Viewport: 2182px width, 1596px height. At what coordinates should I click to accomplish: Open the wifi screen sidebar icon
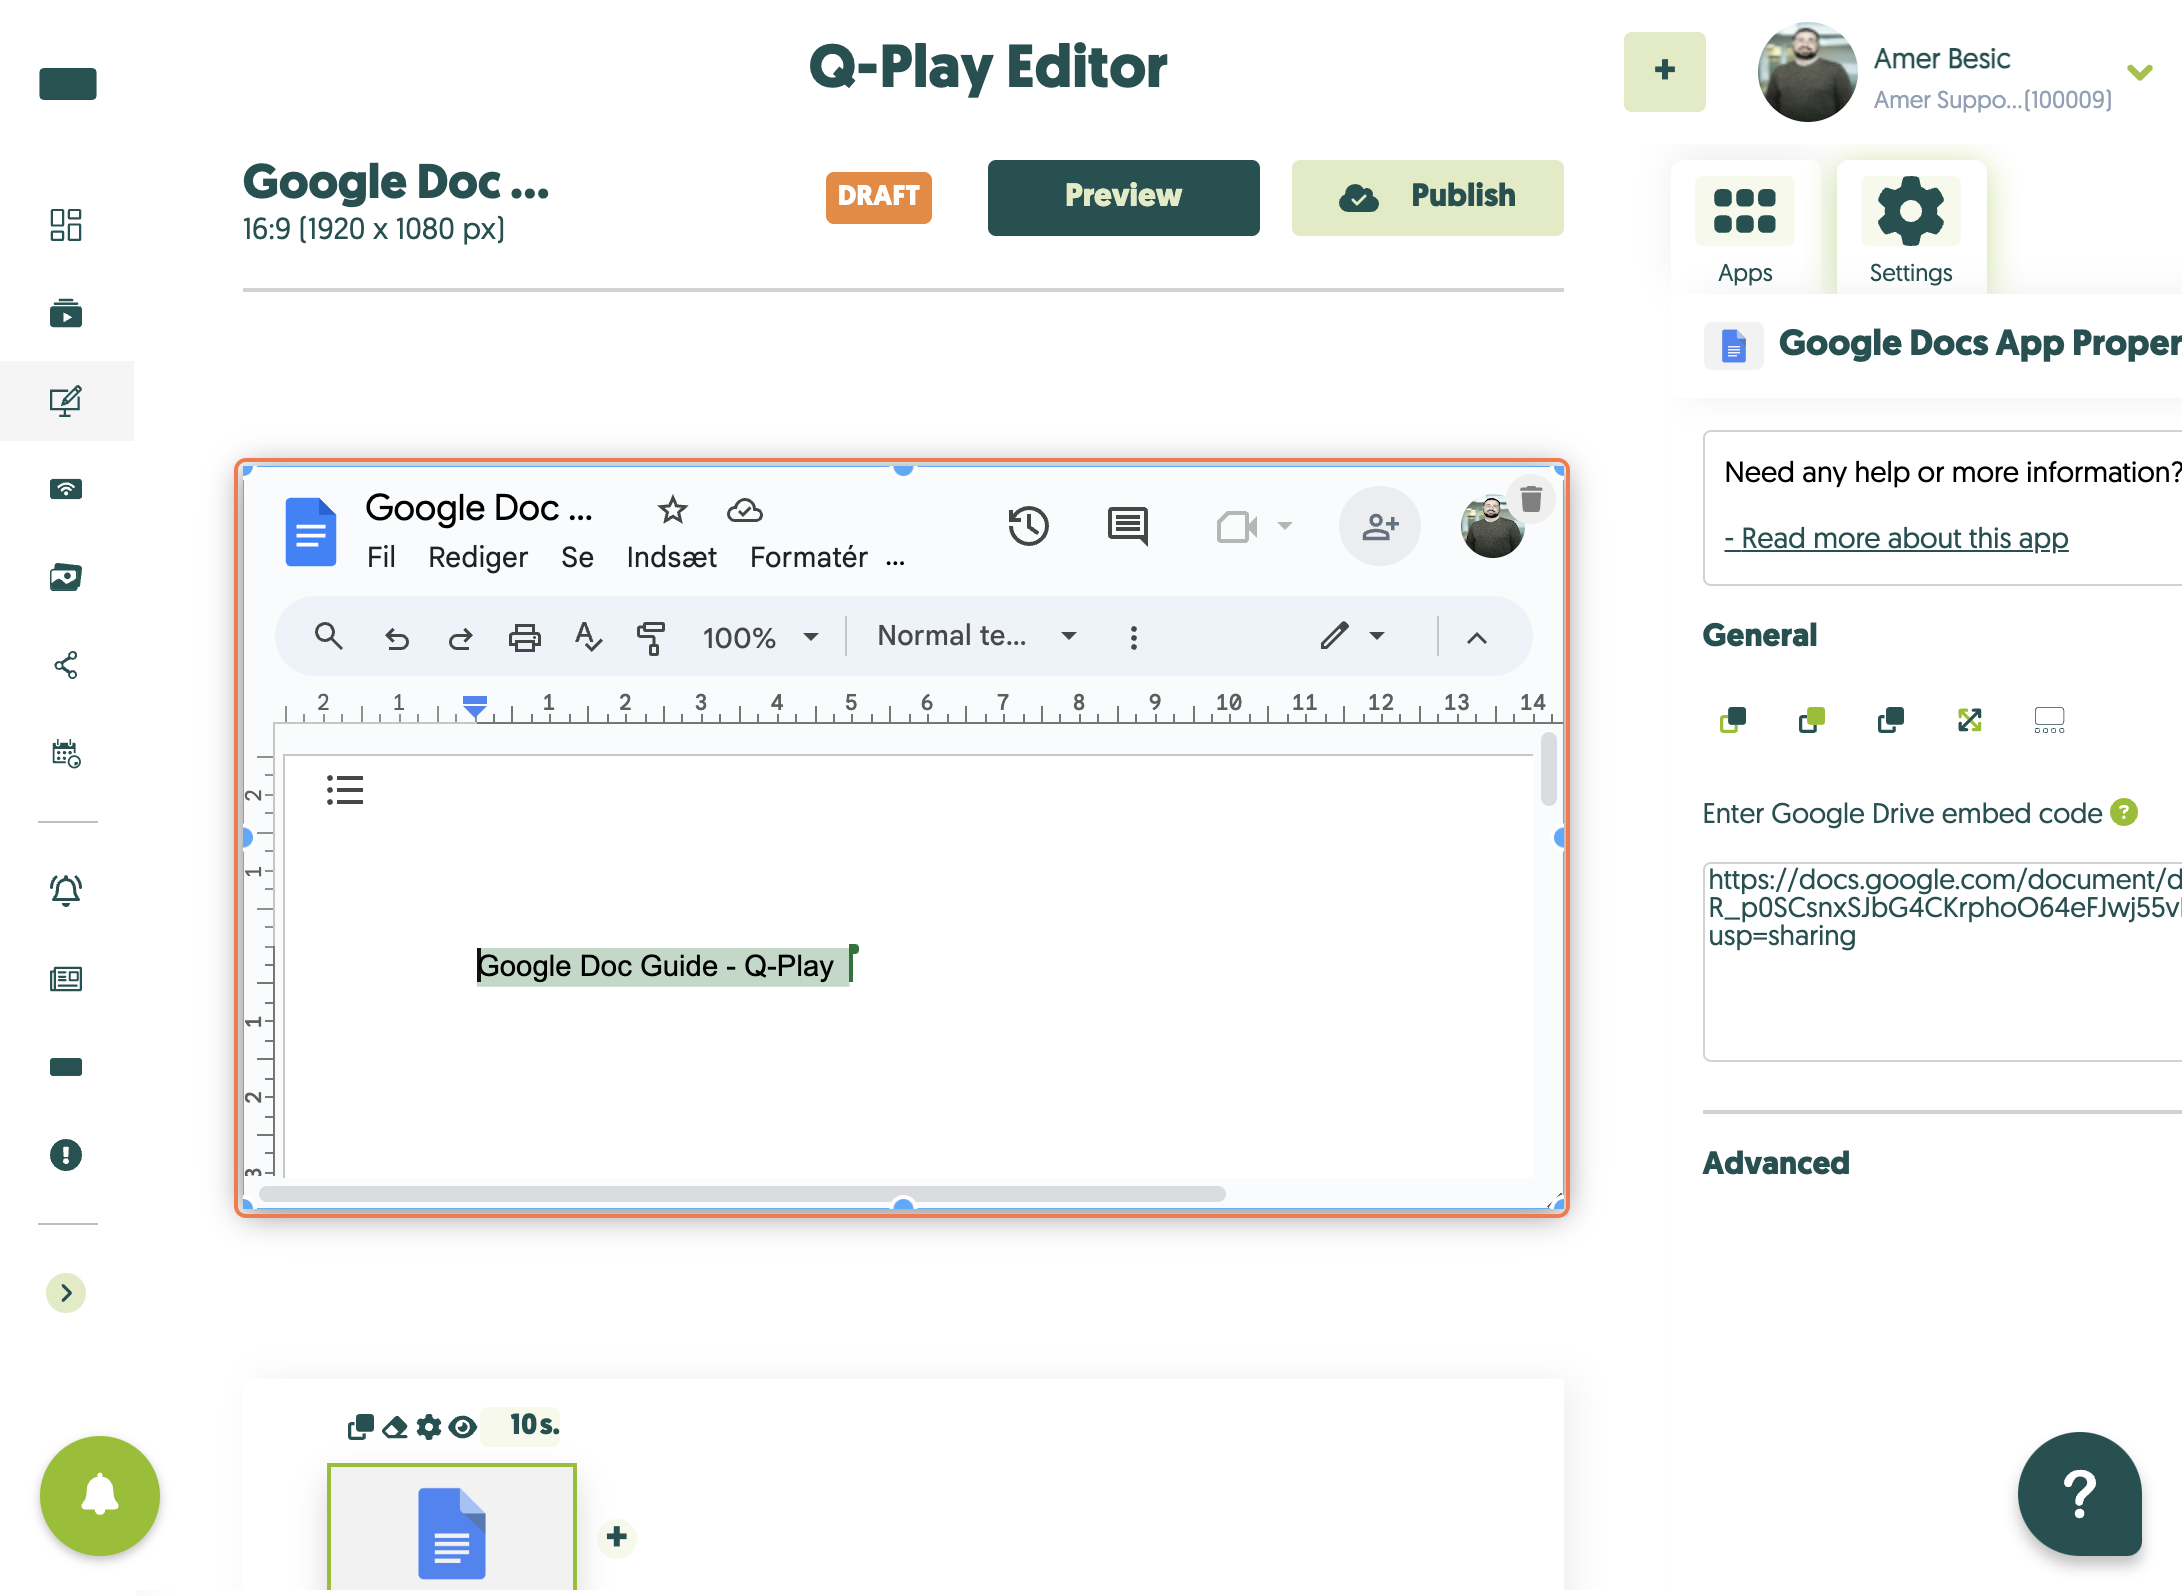[x=66, y=489]
